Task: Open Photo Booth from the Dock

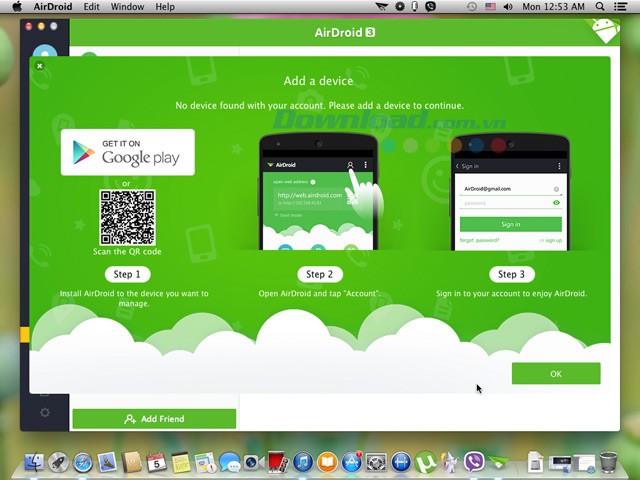Action: [278, 462]
